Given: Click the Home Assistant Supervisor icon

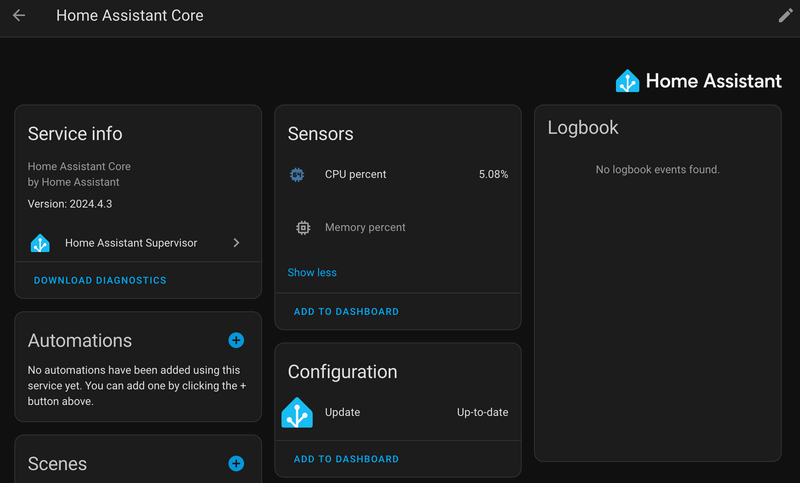Looking at the screenshot, I should [40, 243].
